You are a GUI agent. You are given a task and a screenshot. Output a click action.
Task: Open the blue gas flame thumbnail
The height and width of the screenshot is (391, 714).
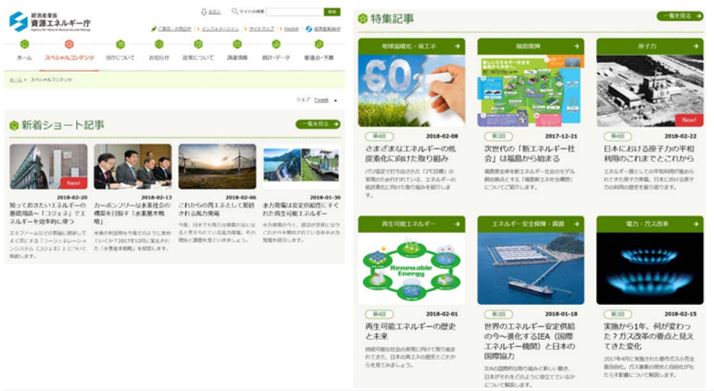(x=650, y=269)
